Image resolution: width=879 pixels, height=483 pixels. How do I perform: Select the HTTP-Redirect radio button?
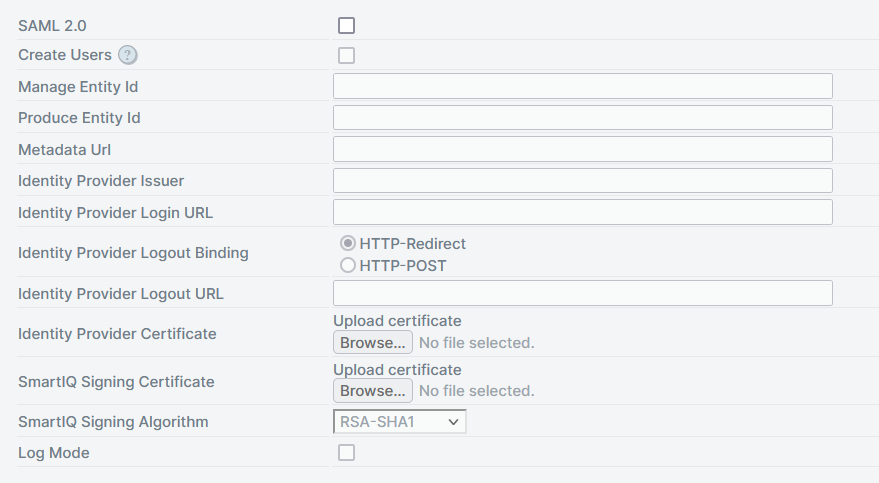point(348,243)
